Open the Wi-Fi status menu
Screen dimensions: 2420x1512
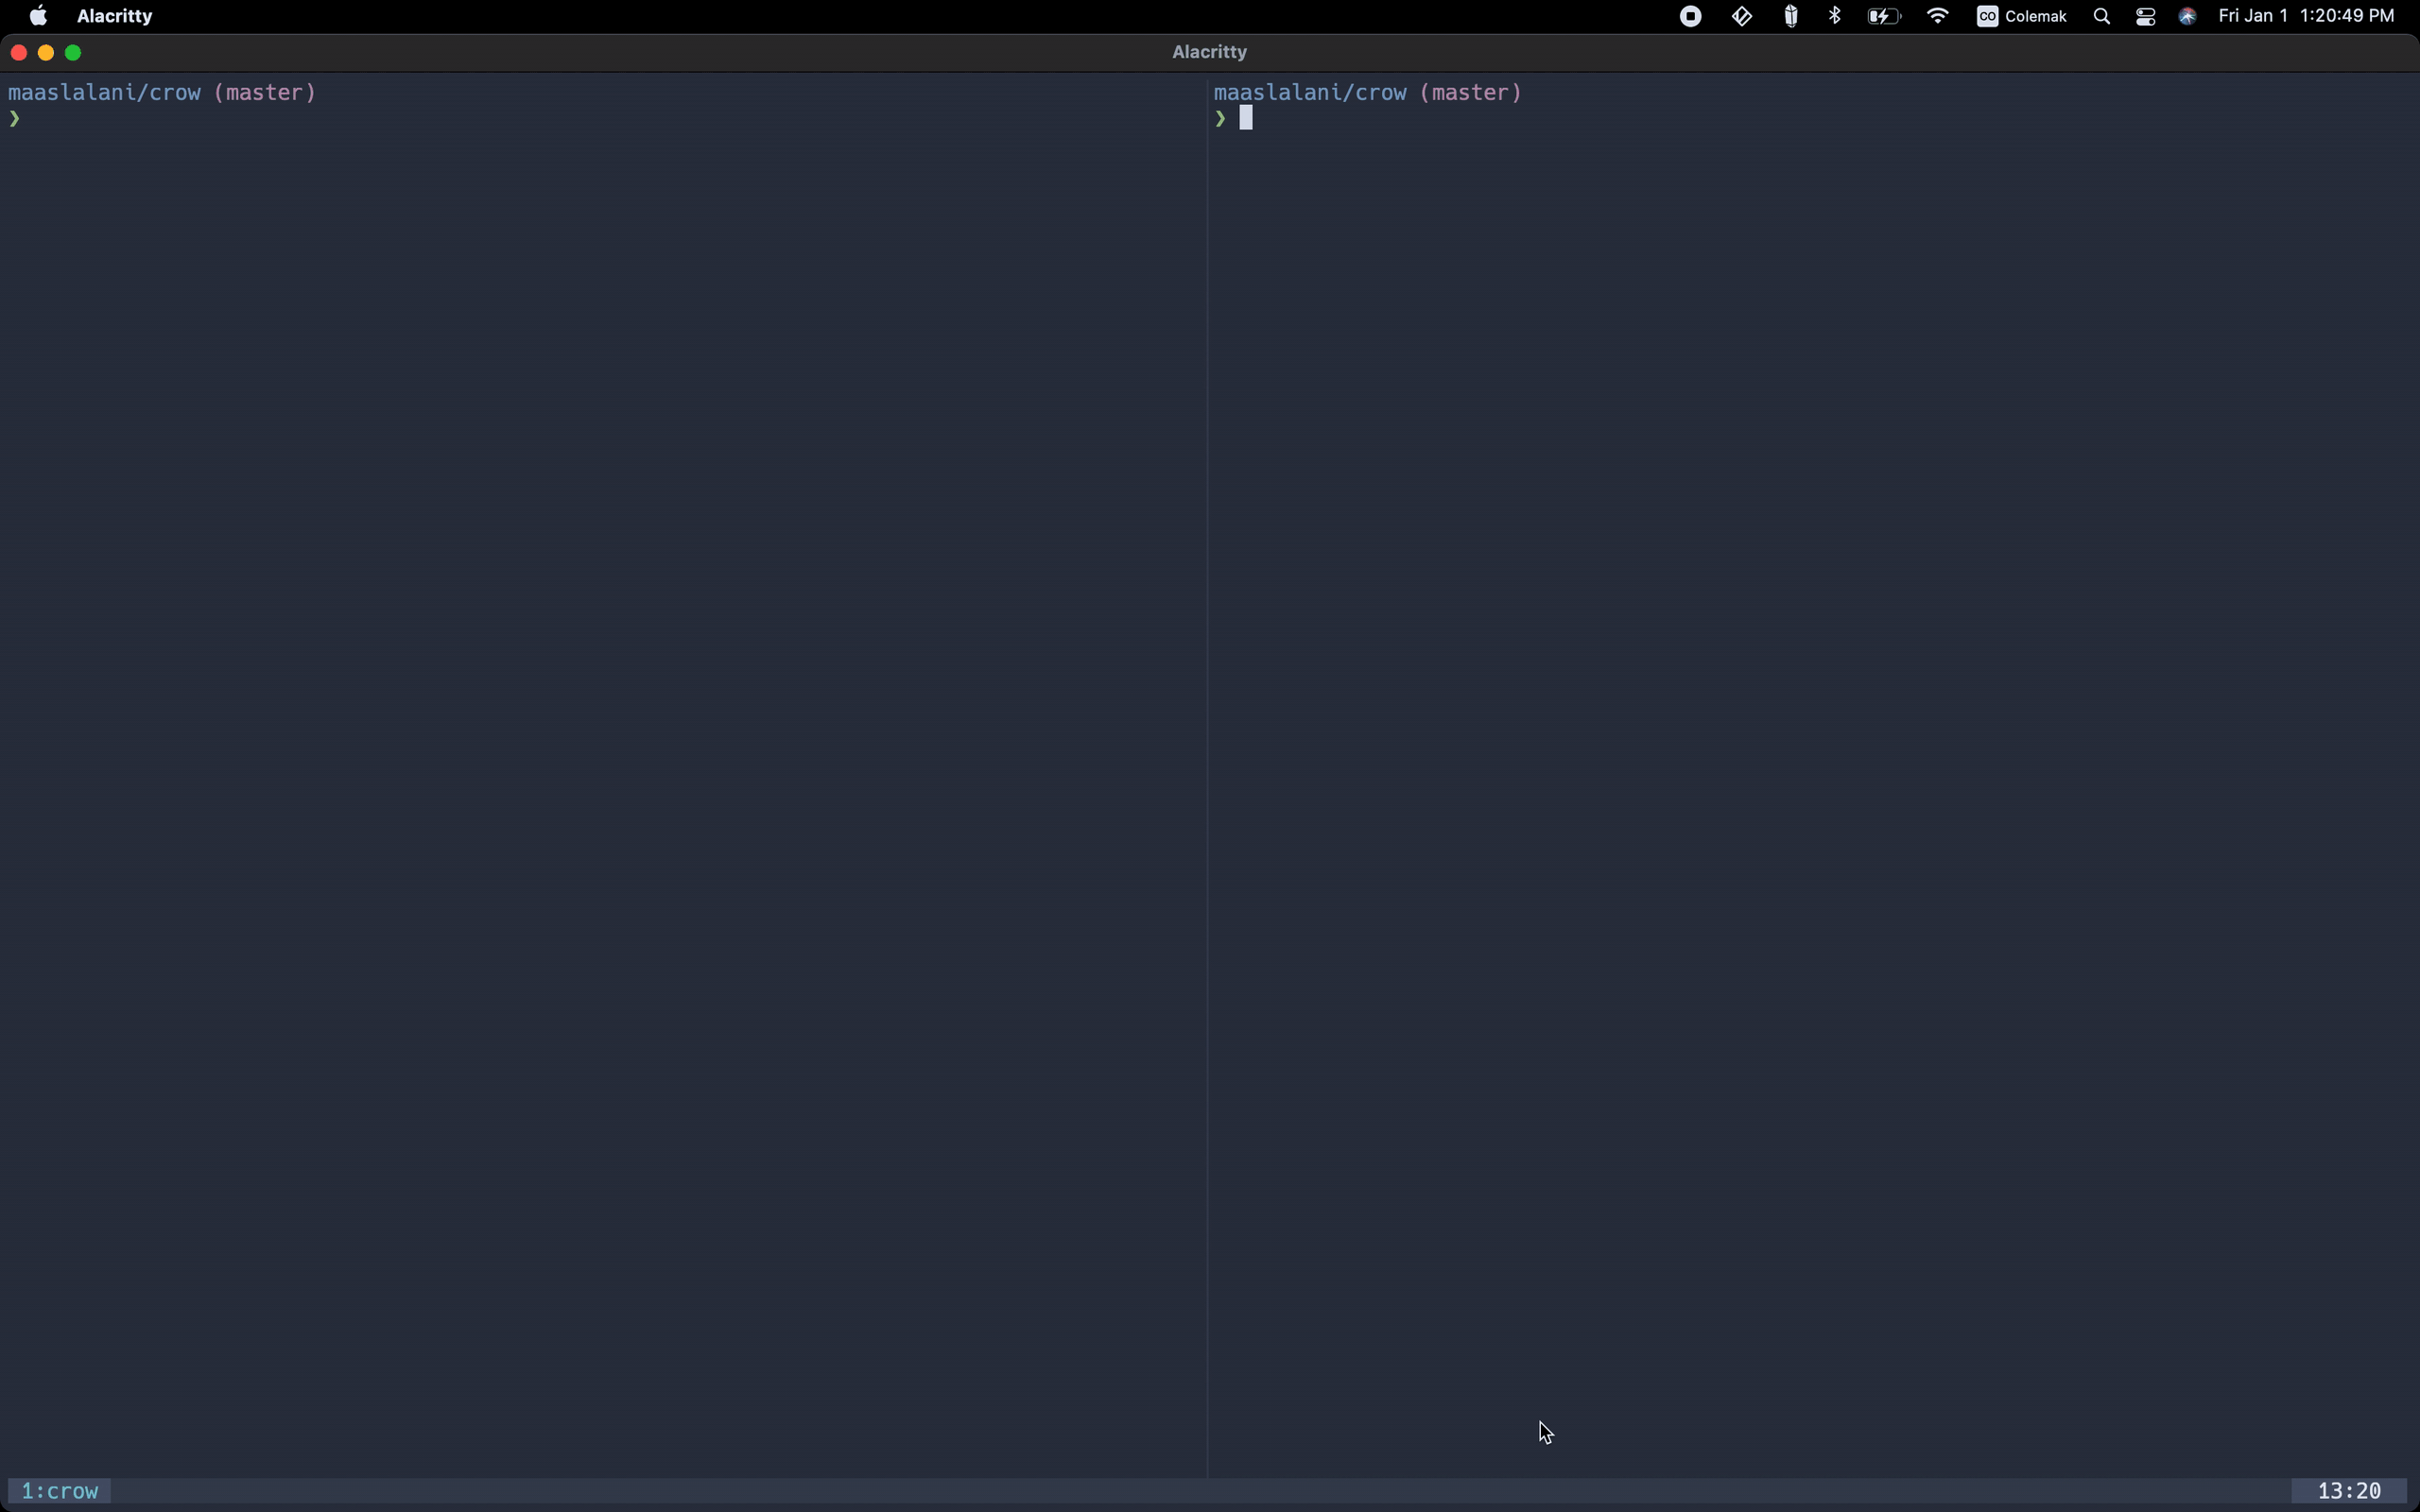coord(1937,16)
